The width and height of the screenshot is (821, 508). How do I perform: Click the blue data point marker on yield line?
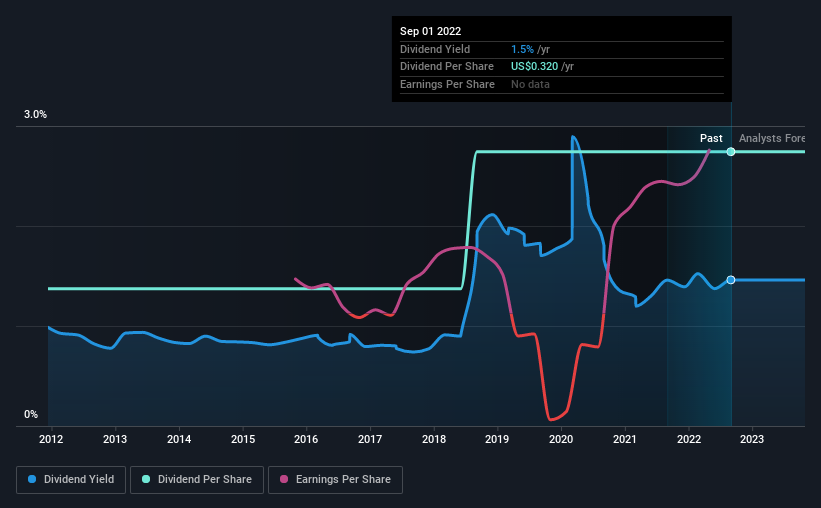731,280
